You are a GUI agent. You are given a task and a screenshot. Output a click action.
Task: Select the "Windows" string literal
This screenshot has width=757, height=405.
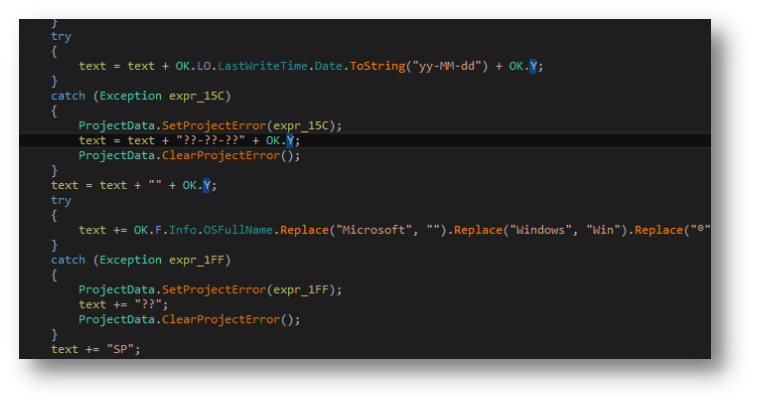pyautogui.click(x=541, y=230)
